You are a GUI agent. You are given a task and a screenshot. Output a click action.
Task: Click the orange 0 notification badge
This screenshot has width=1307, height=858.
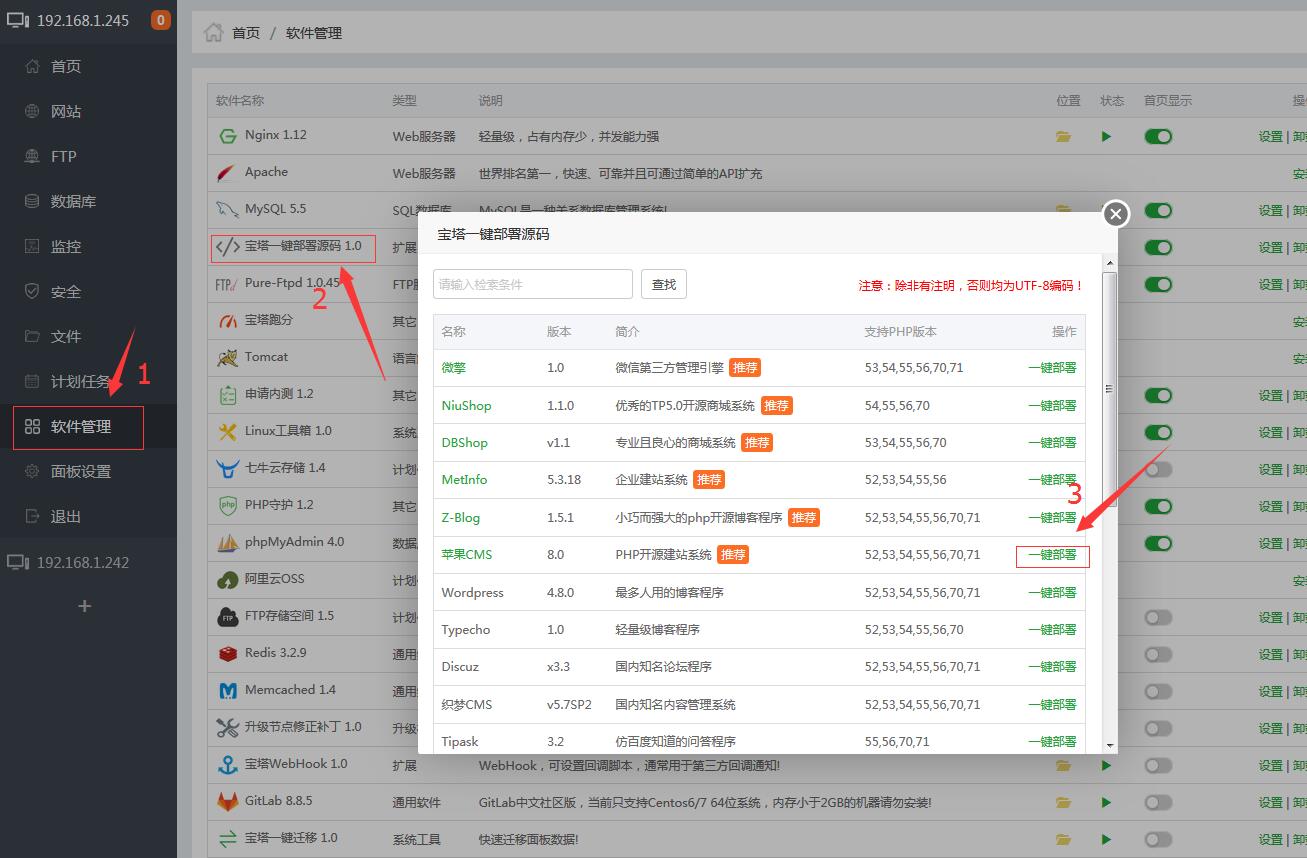(x=160, y=20)
